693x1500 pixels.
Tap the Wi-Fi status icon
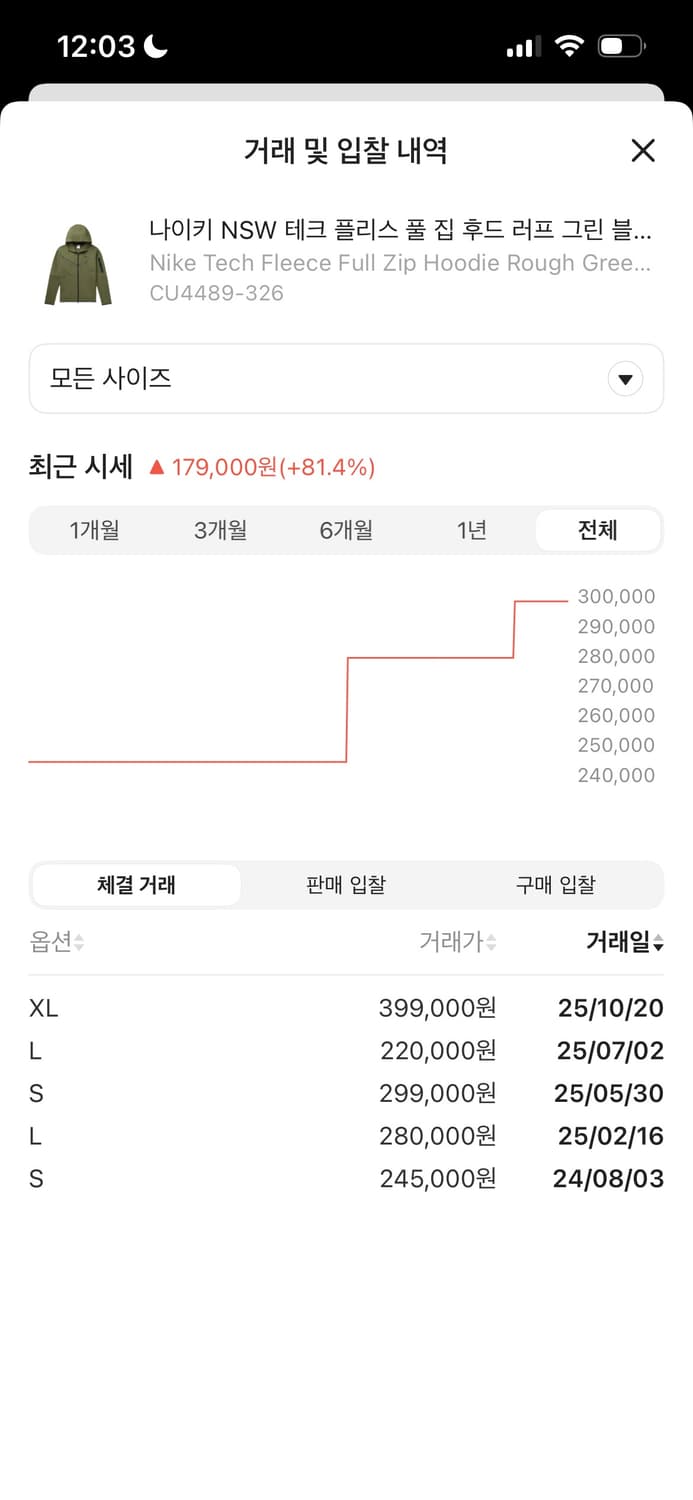click(569, 45)
